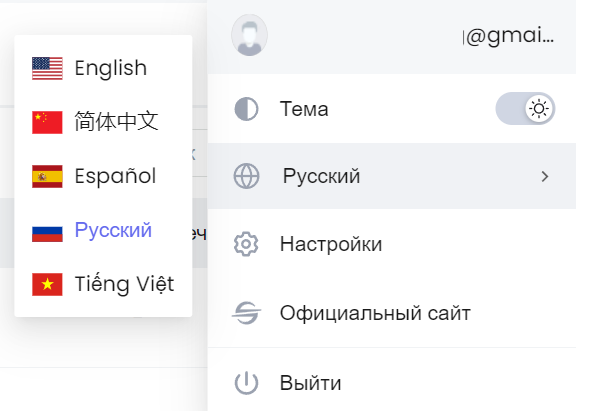Click the power icon beside Выйти
The height and width of the screenshot is (411, 600).
(x=246, y=382)
